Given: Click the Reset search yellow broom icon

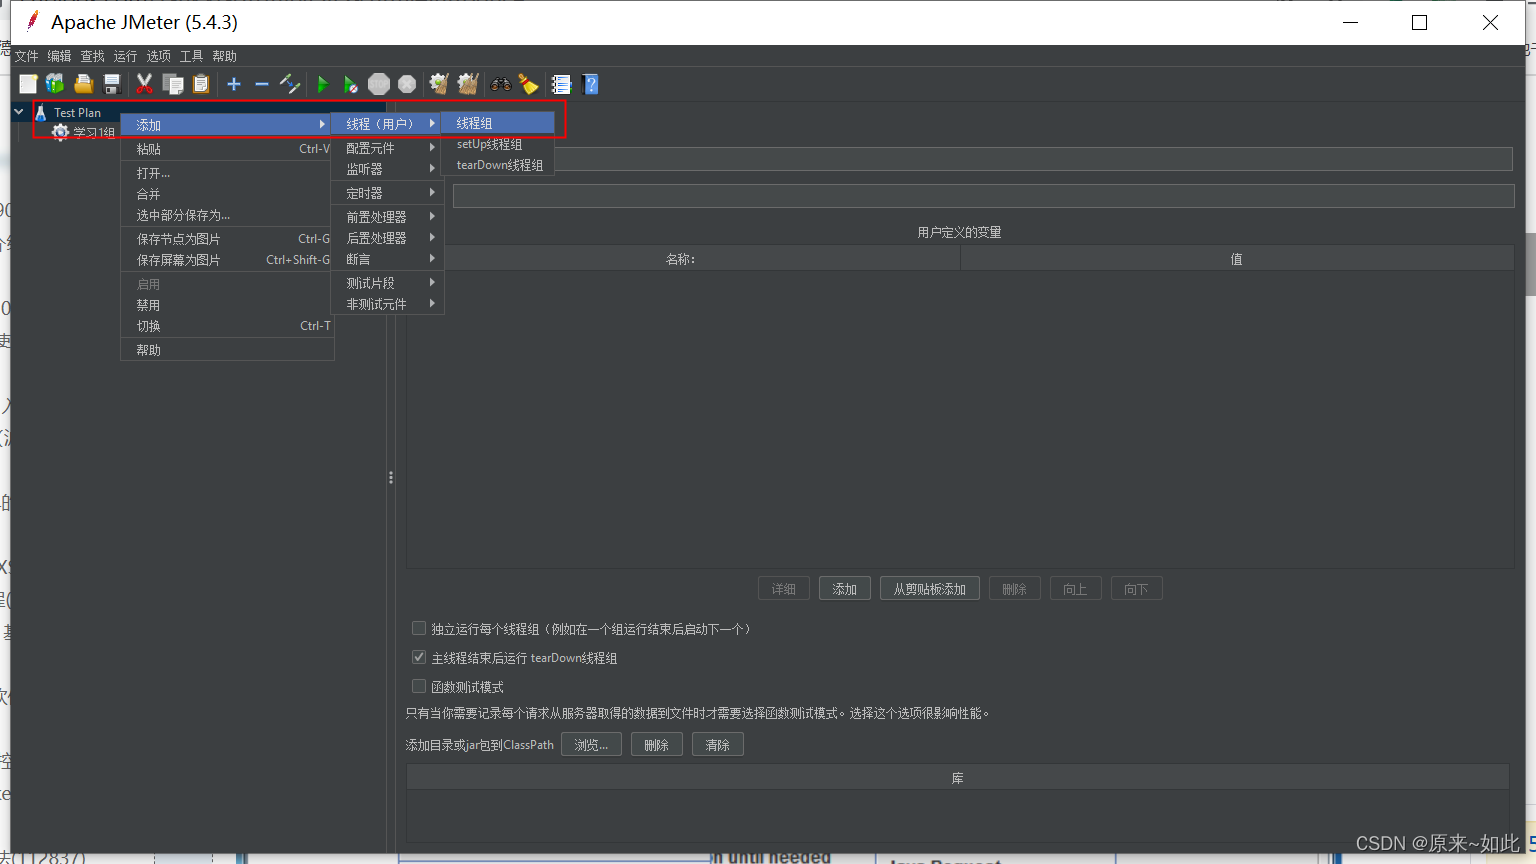Looking at the screenshot, I should (x=528, y=84).
